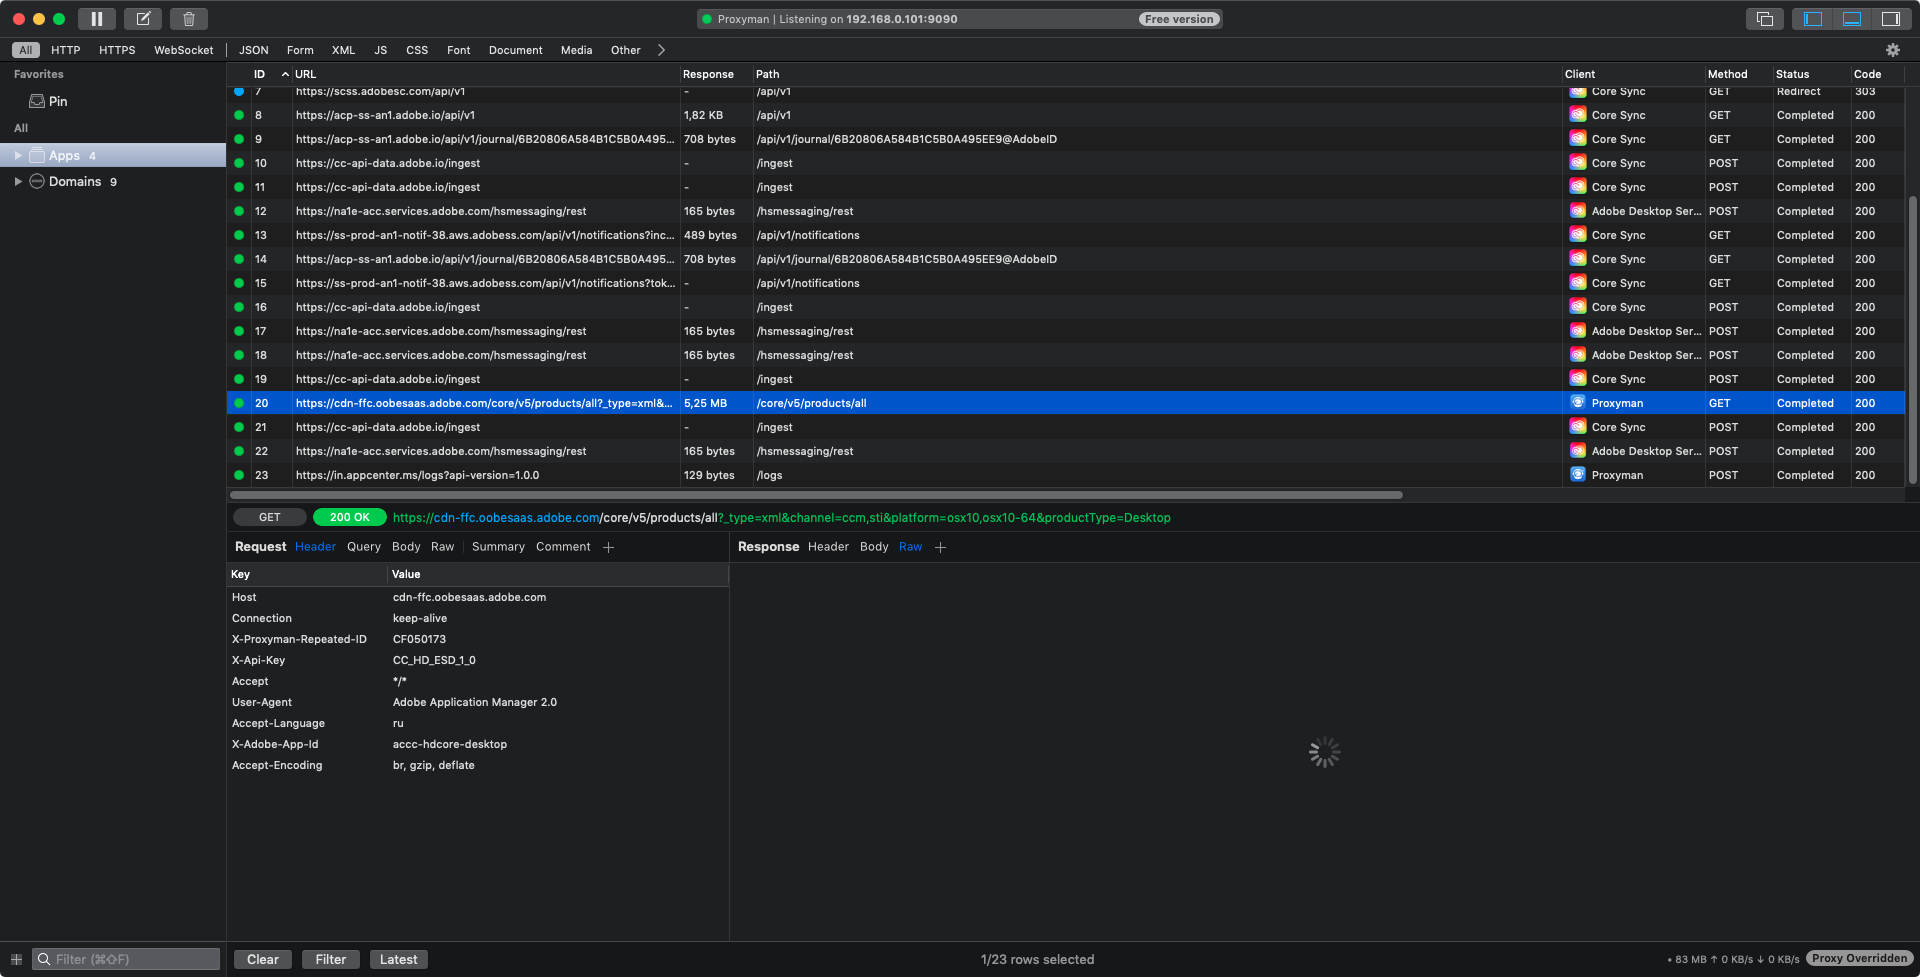Switch to Response Raw tab
The height and width of the screenshot is (977, 1920).
click(910, 547)
